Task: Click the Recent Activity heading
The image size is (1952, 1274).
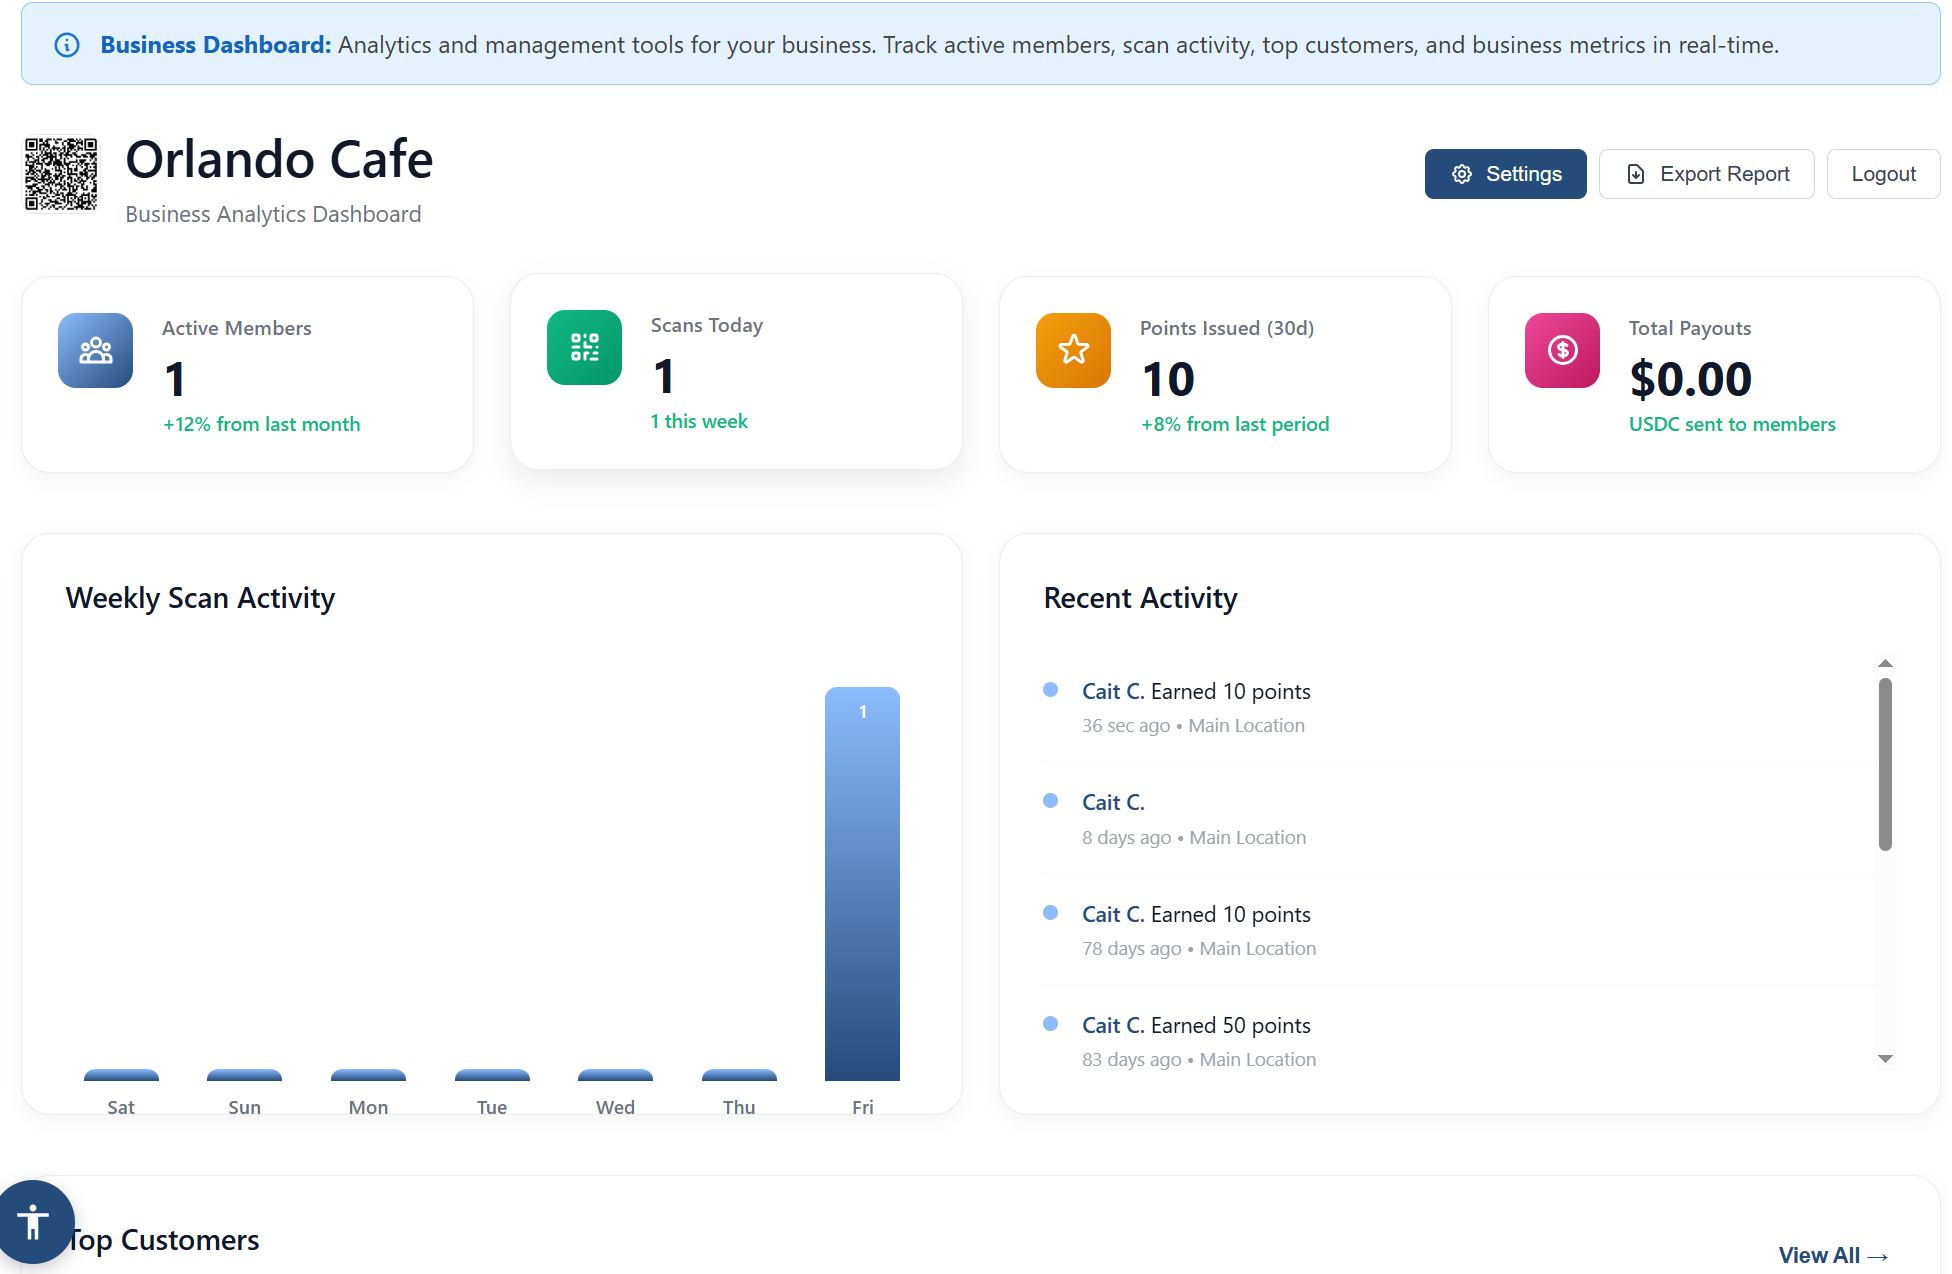Action: coord(1140,598)
